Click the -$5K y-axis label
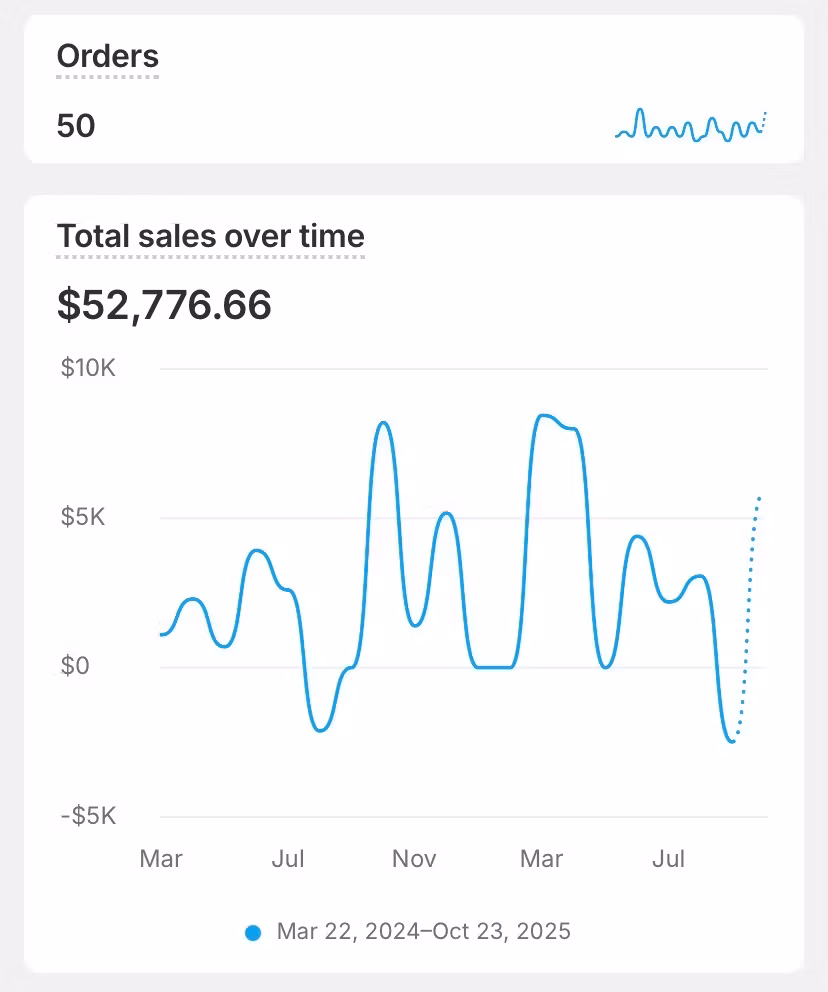 point(89,816)
